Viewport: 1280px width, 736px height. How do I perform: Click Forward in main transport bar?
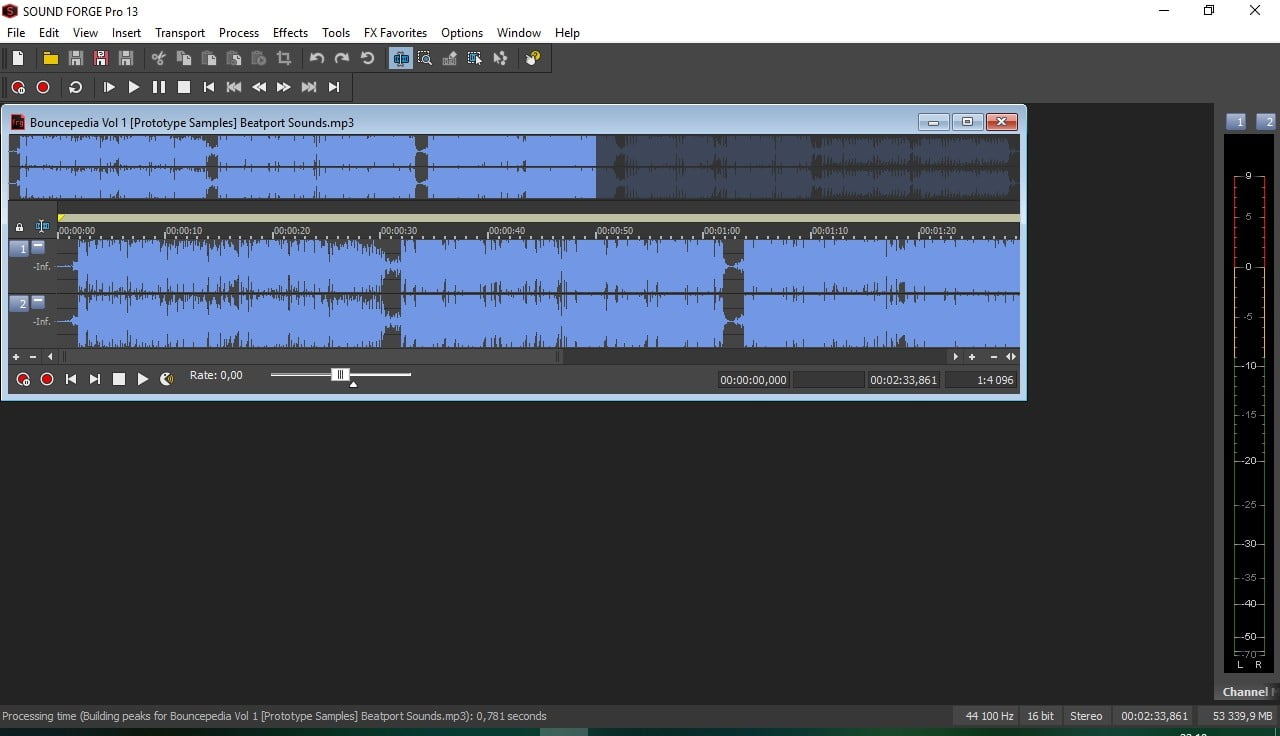coord(284,87)
